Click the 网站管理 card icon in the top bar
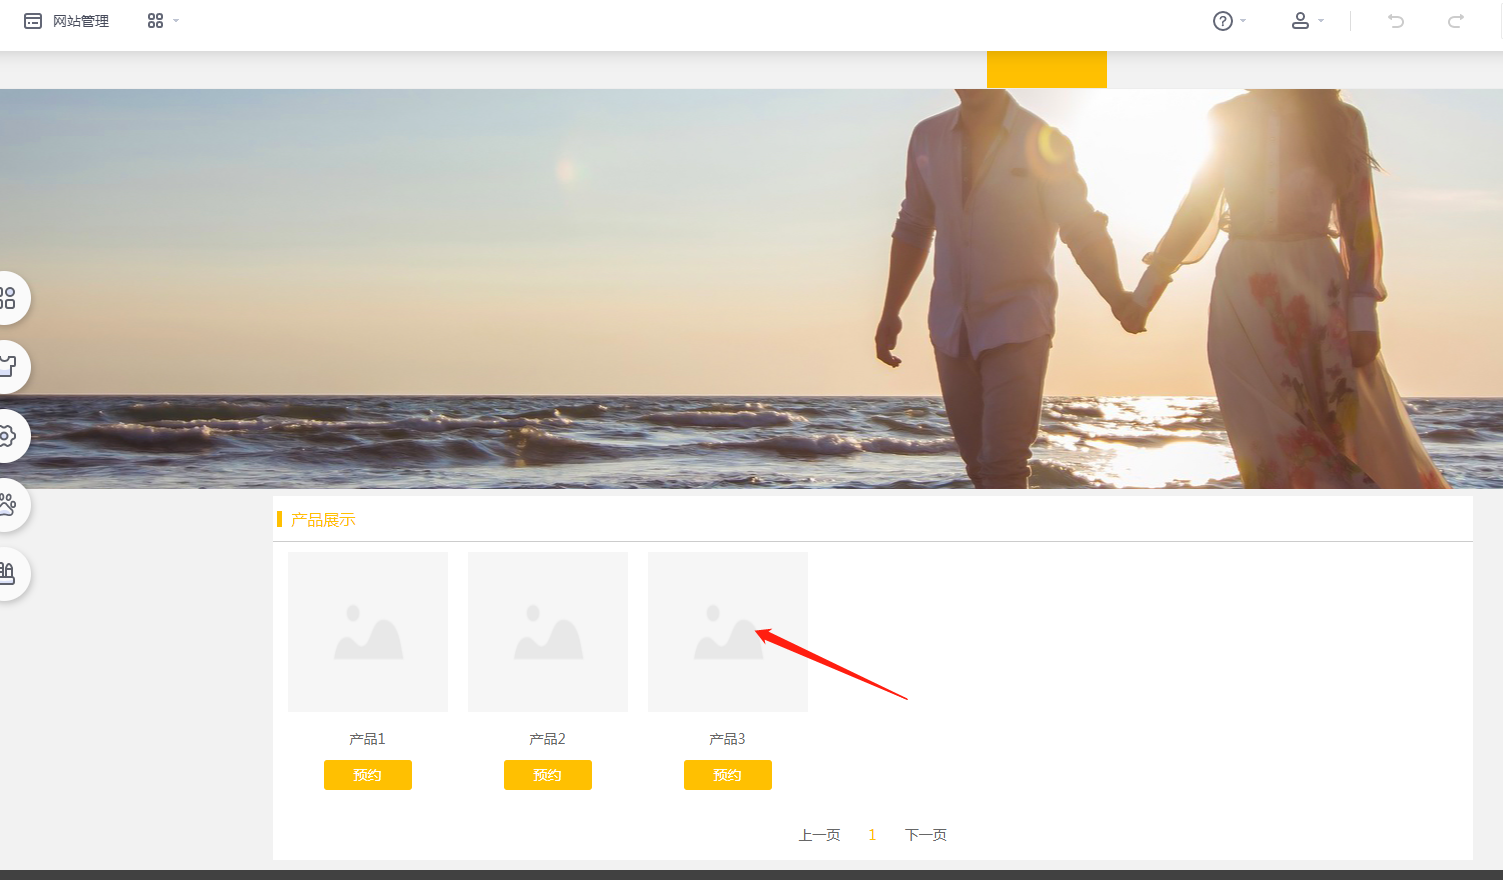This screenshot has width=1503, height=880. pos(33,21)
